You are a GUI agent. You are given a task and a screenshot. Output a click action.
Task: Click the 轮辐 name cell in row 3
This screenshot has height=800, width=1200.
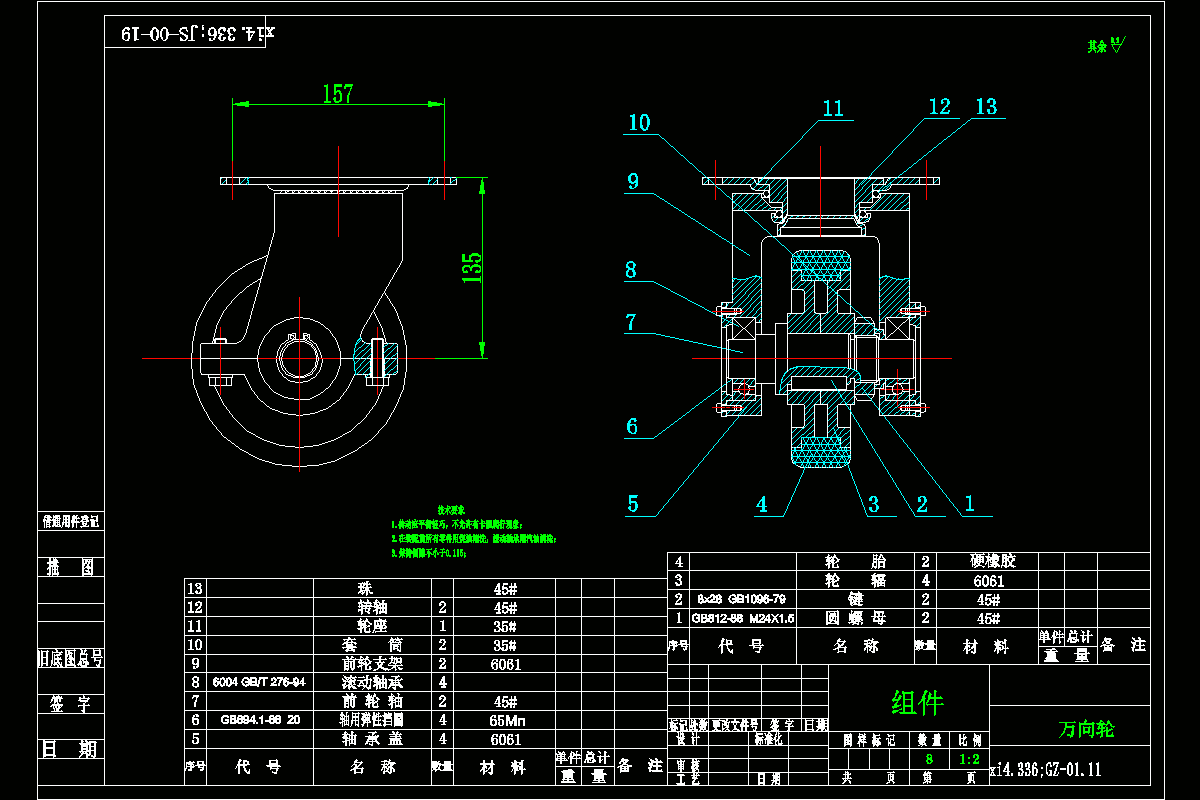click(855, 580)
